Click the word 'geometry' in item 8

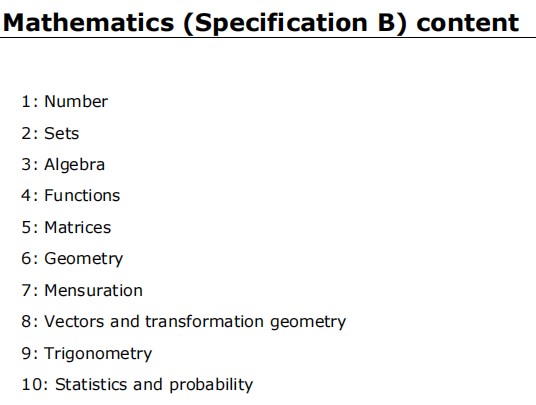coord(308,323)
